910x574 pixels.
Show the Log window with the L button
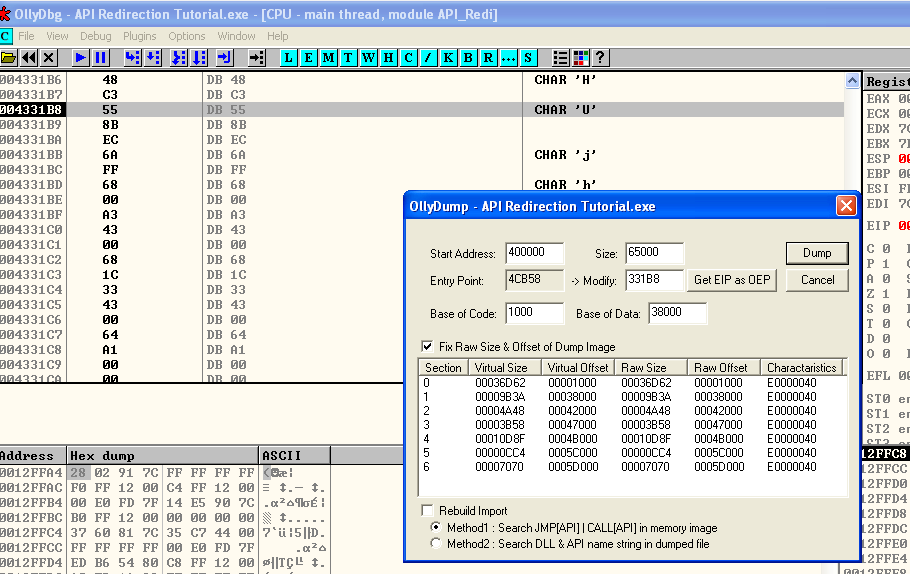(288, 57)
